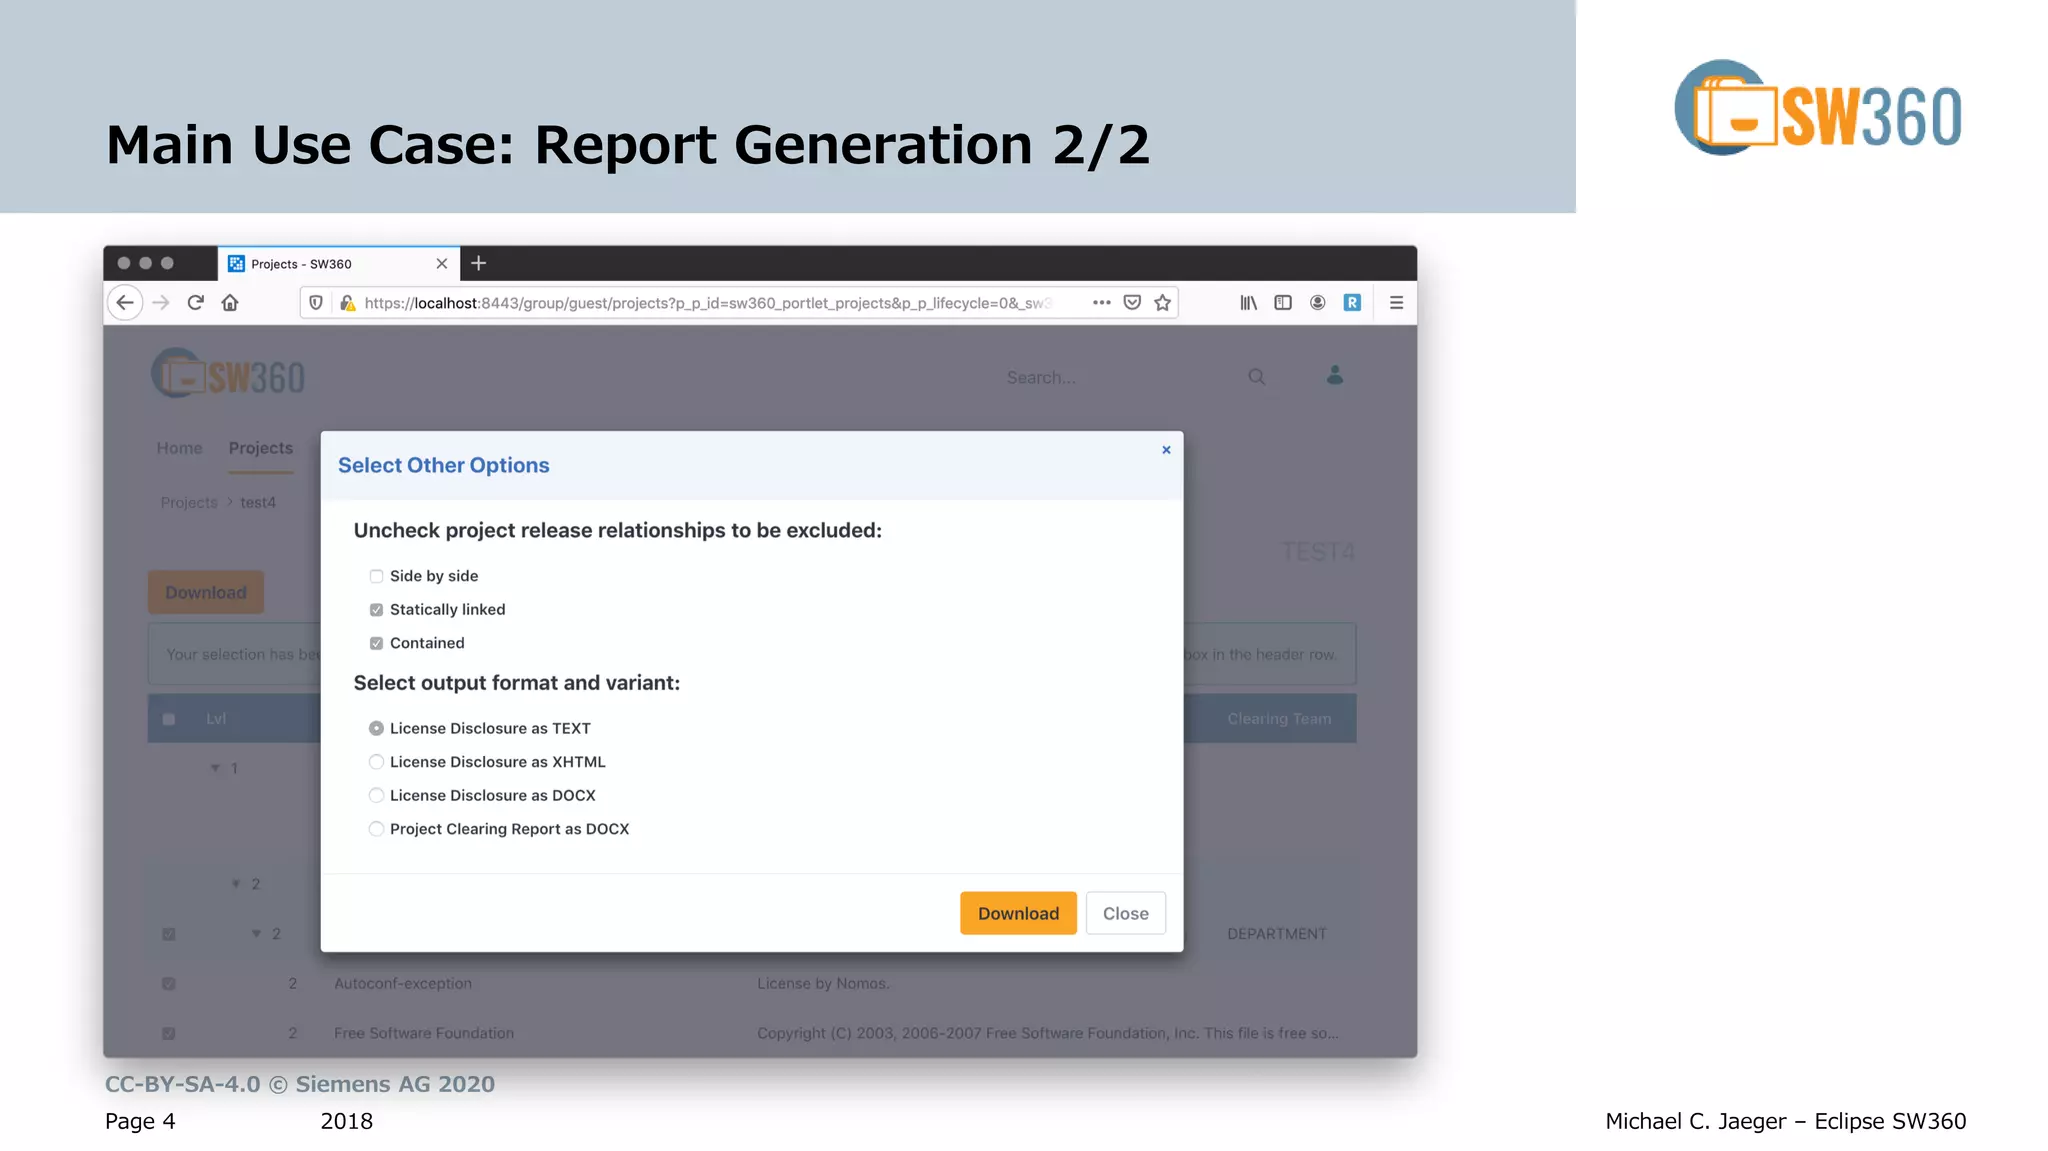Switch to Projects - SW360 browser tab

tap(339, 264)
